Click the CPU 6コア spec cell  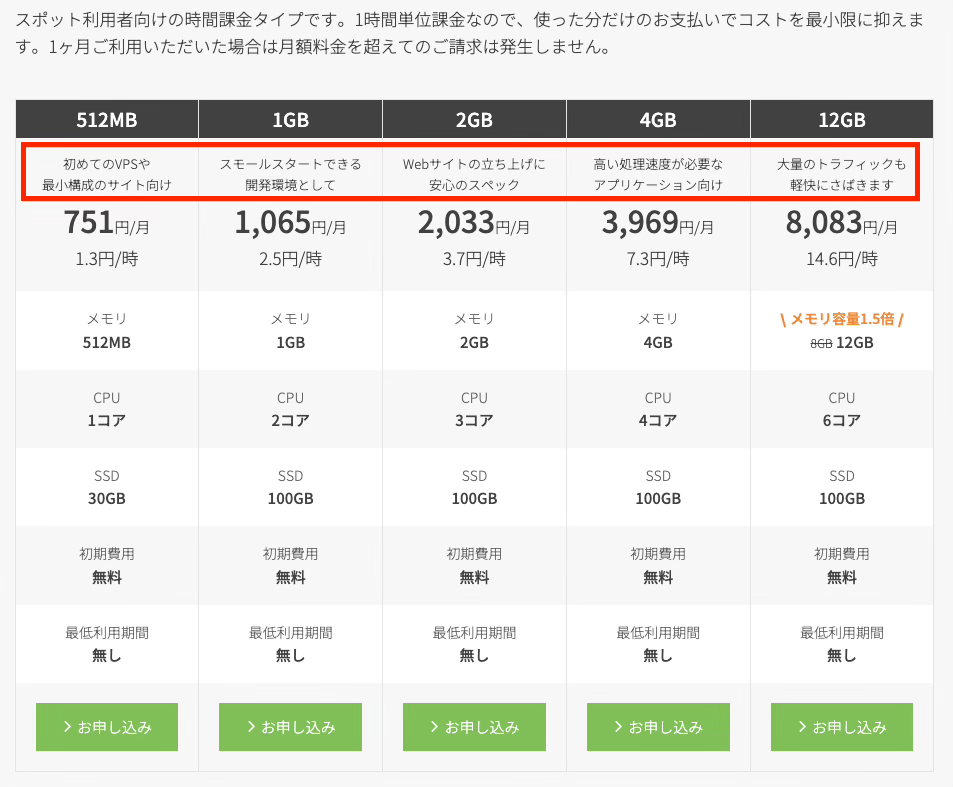tap(841, 409)
